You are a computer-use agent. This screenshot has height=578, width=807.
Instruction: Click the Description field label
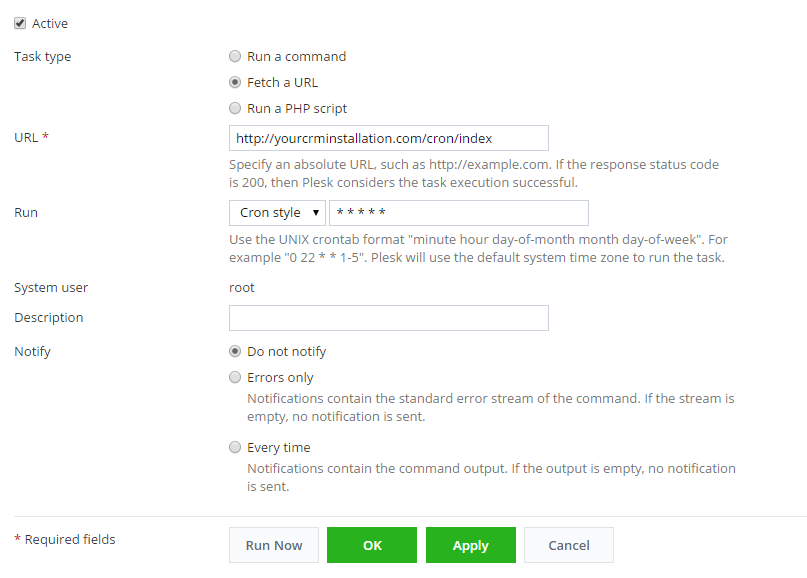pyautogui.click(x=48, y=318)
